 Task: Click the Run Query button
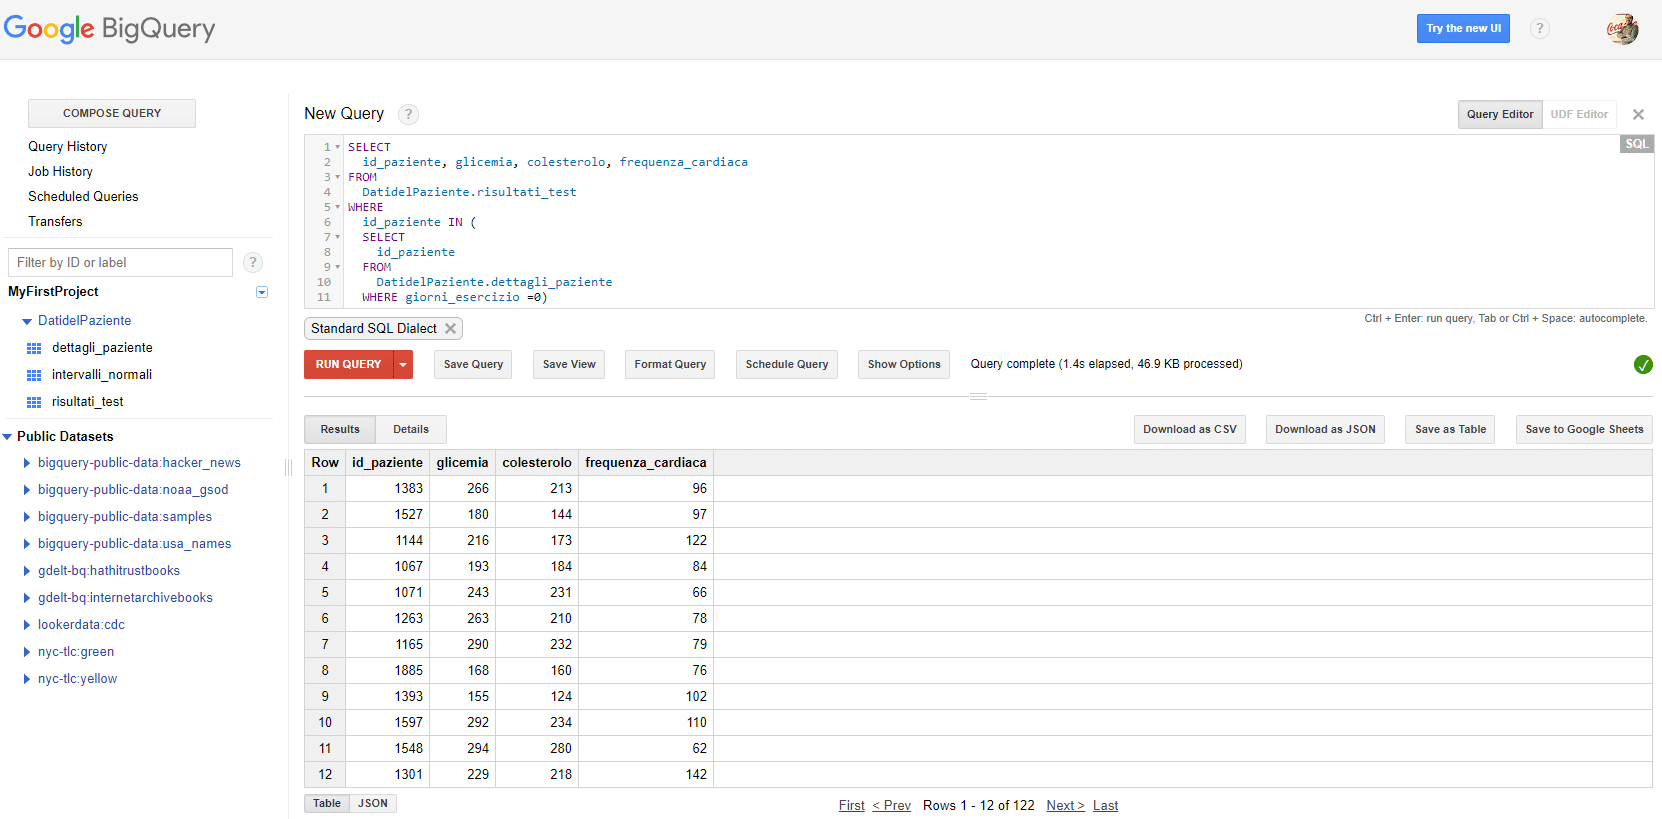[x=348, y=365]
